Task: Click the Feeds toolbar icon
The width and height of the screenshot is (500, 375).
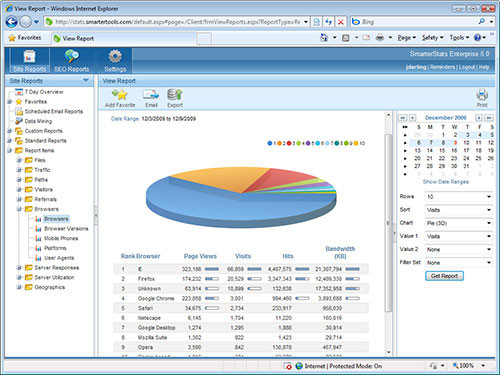Action: 346,38
